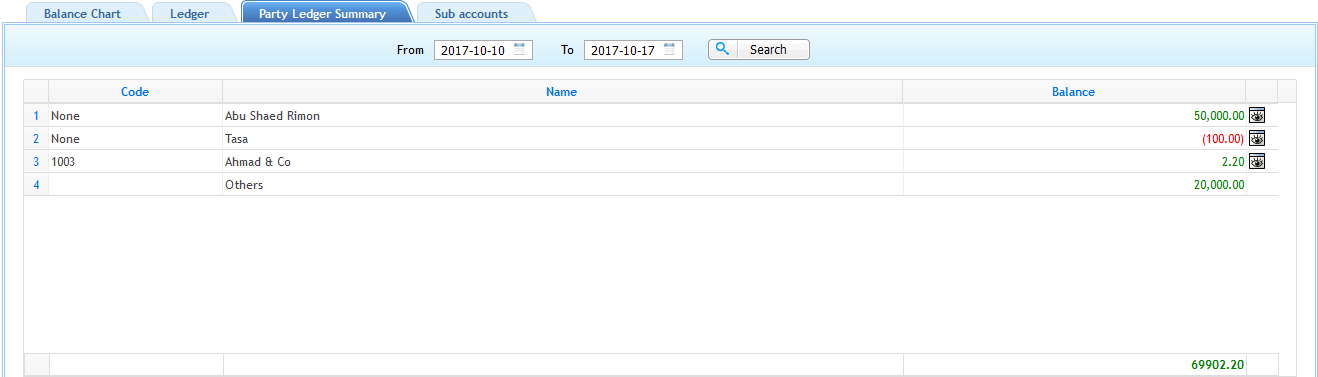The image size is (1318, 377).
Task: Click the magnifier icon on Search
Action: point(723,49)
